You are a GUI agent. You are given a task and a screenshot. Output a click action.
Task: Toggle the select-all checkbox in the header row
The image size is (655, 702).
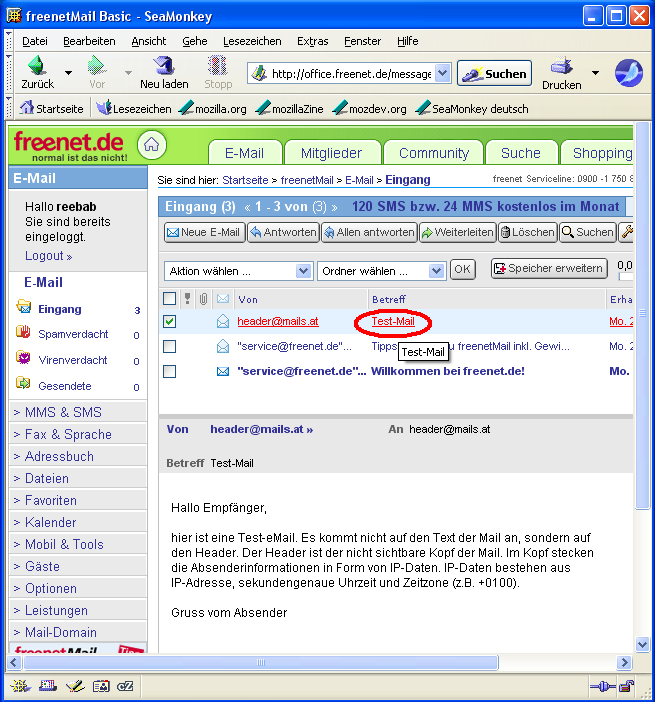[170, 299]
